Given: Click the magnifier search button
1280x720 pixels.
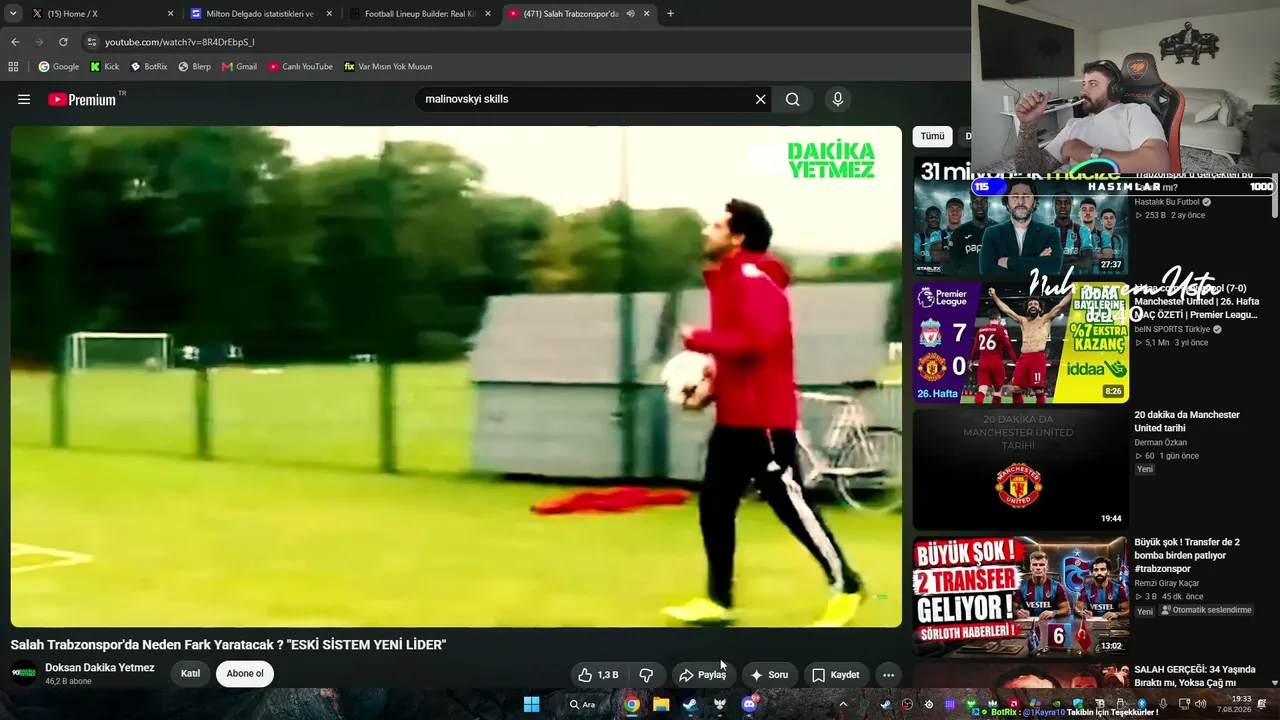Looking at the screenshot, I should coord(793,99).
